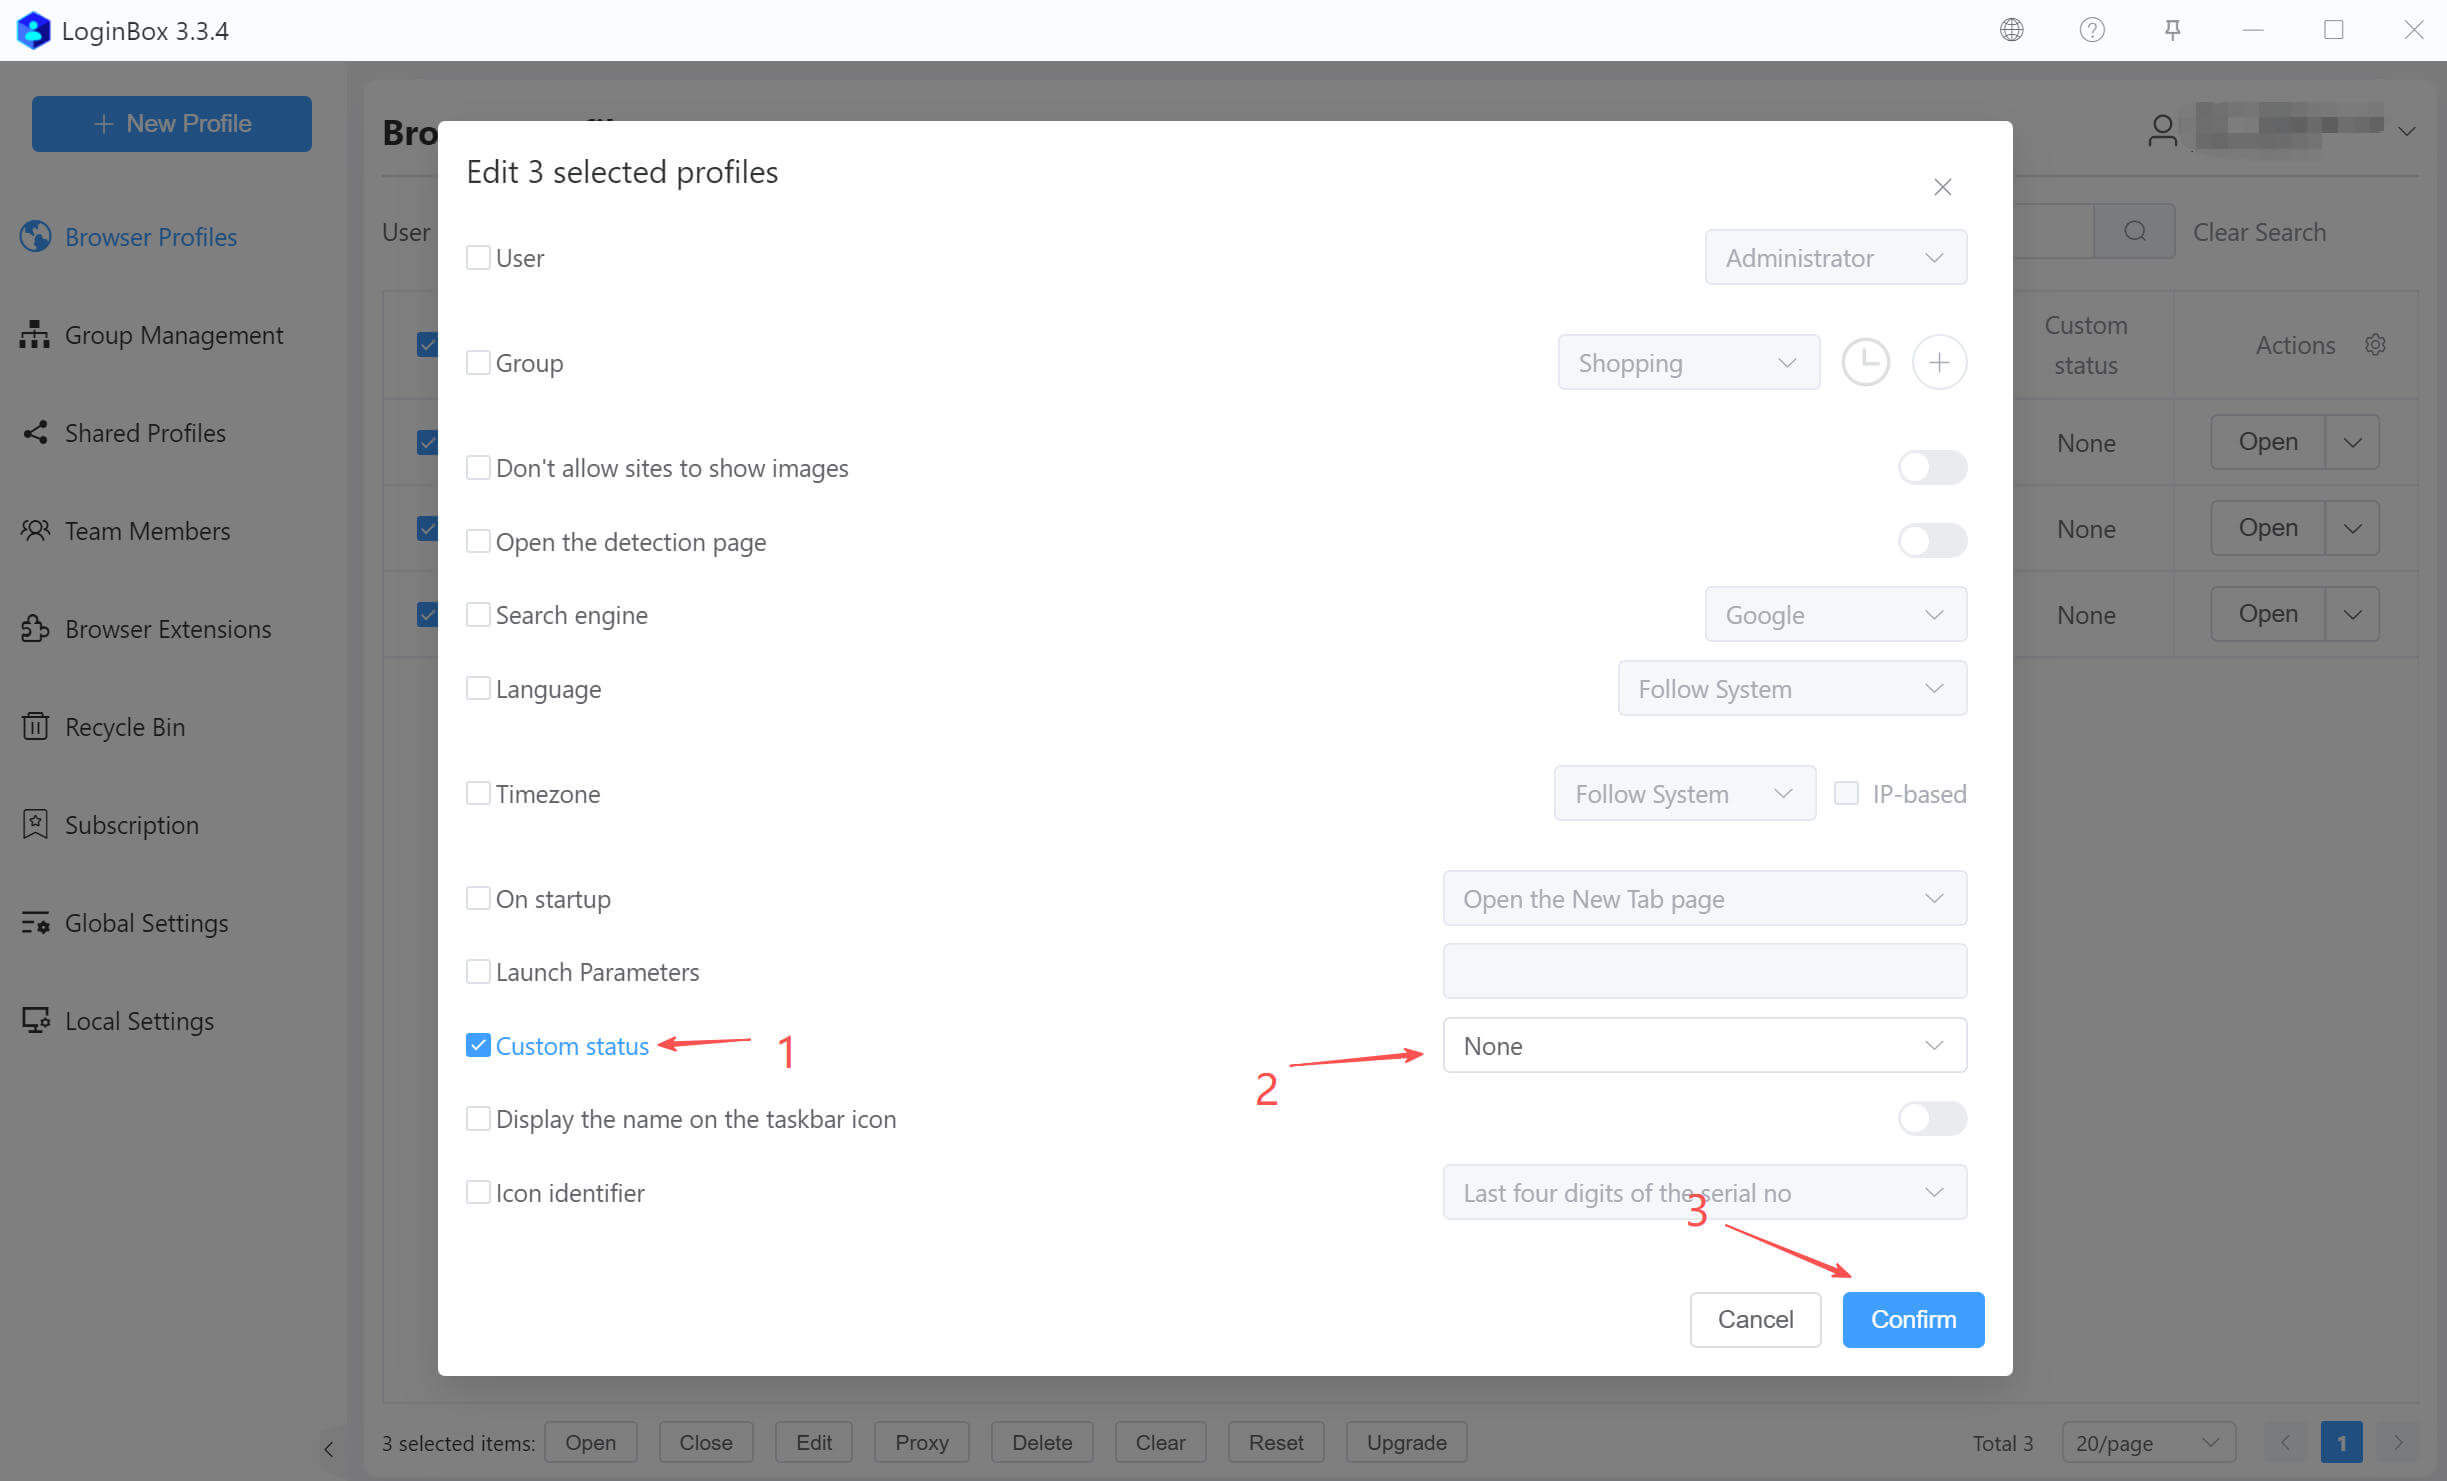Open Browser Extensions in sidebar
The height and width of the screenshot is (1481, 2447).
pos(167,629)
